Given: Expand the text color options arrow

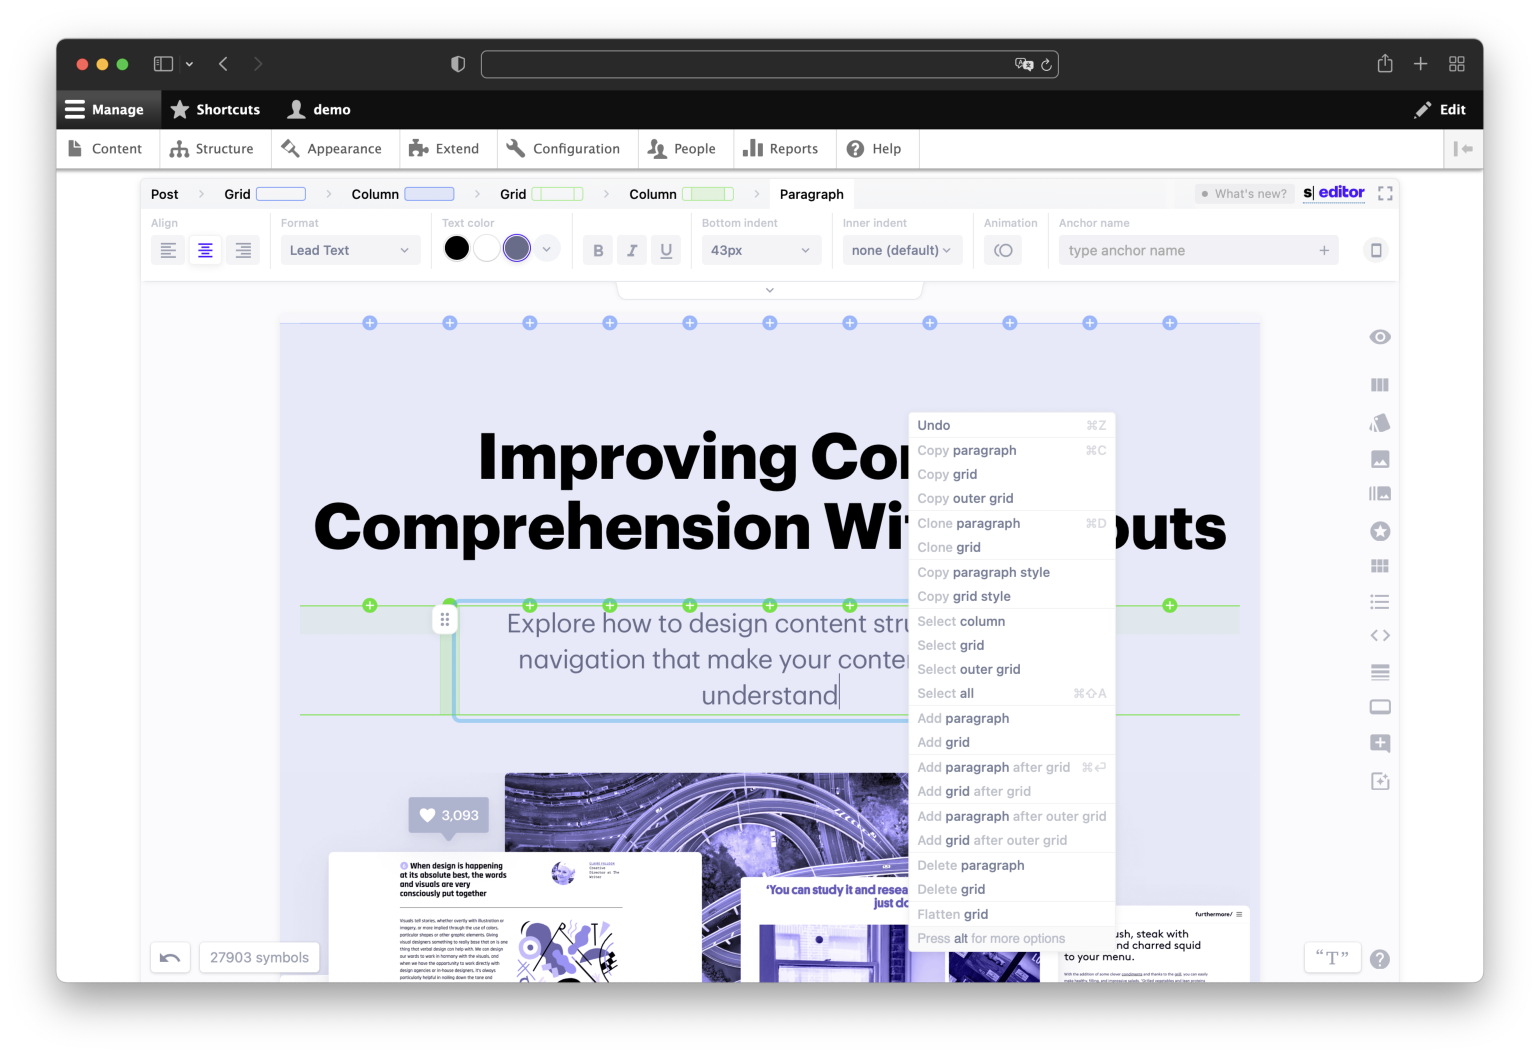Looking at the screenshot, I should coord(546,249).
